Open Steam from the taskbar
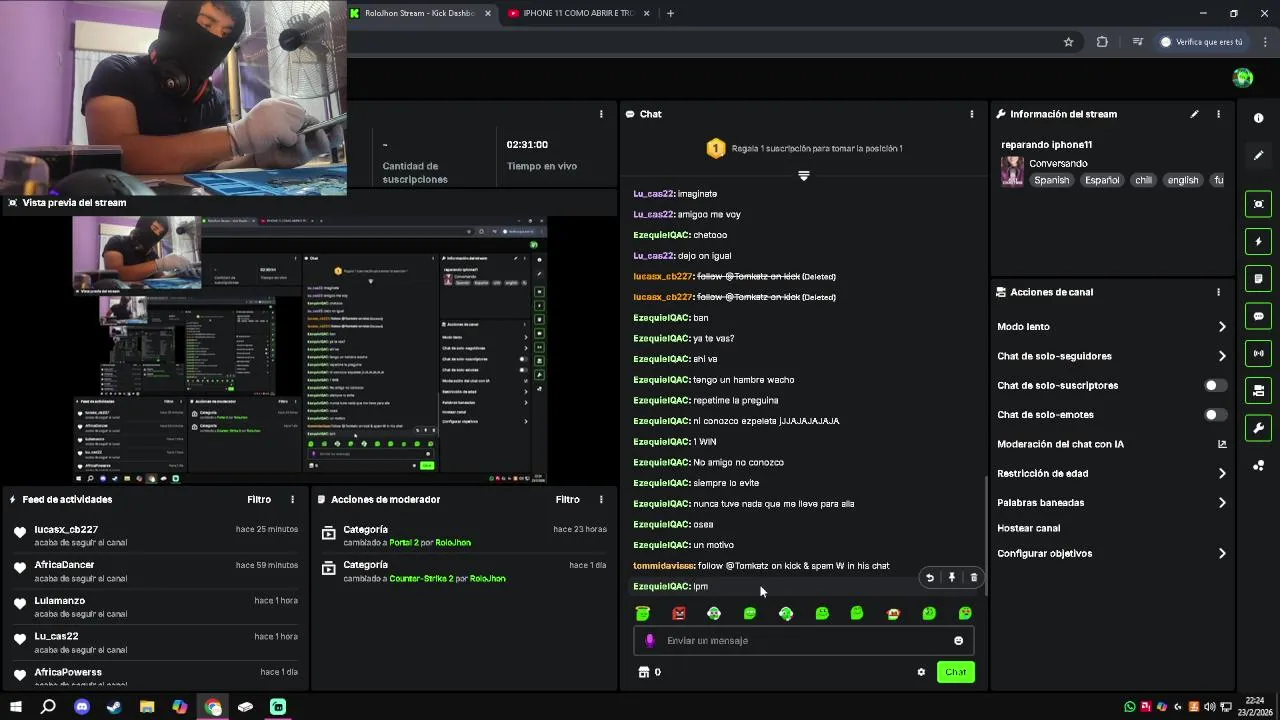This screenshot has height=720, width=1280. click(x=114, y=707)
